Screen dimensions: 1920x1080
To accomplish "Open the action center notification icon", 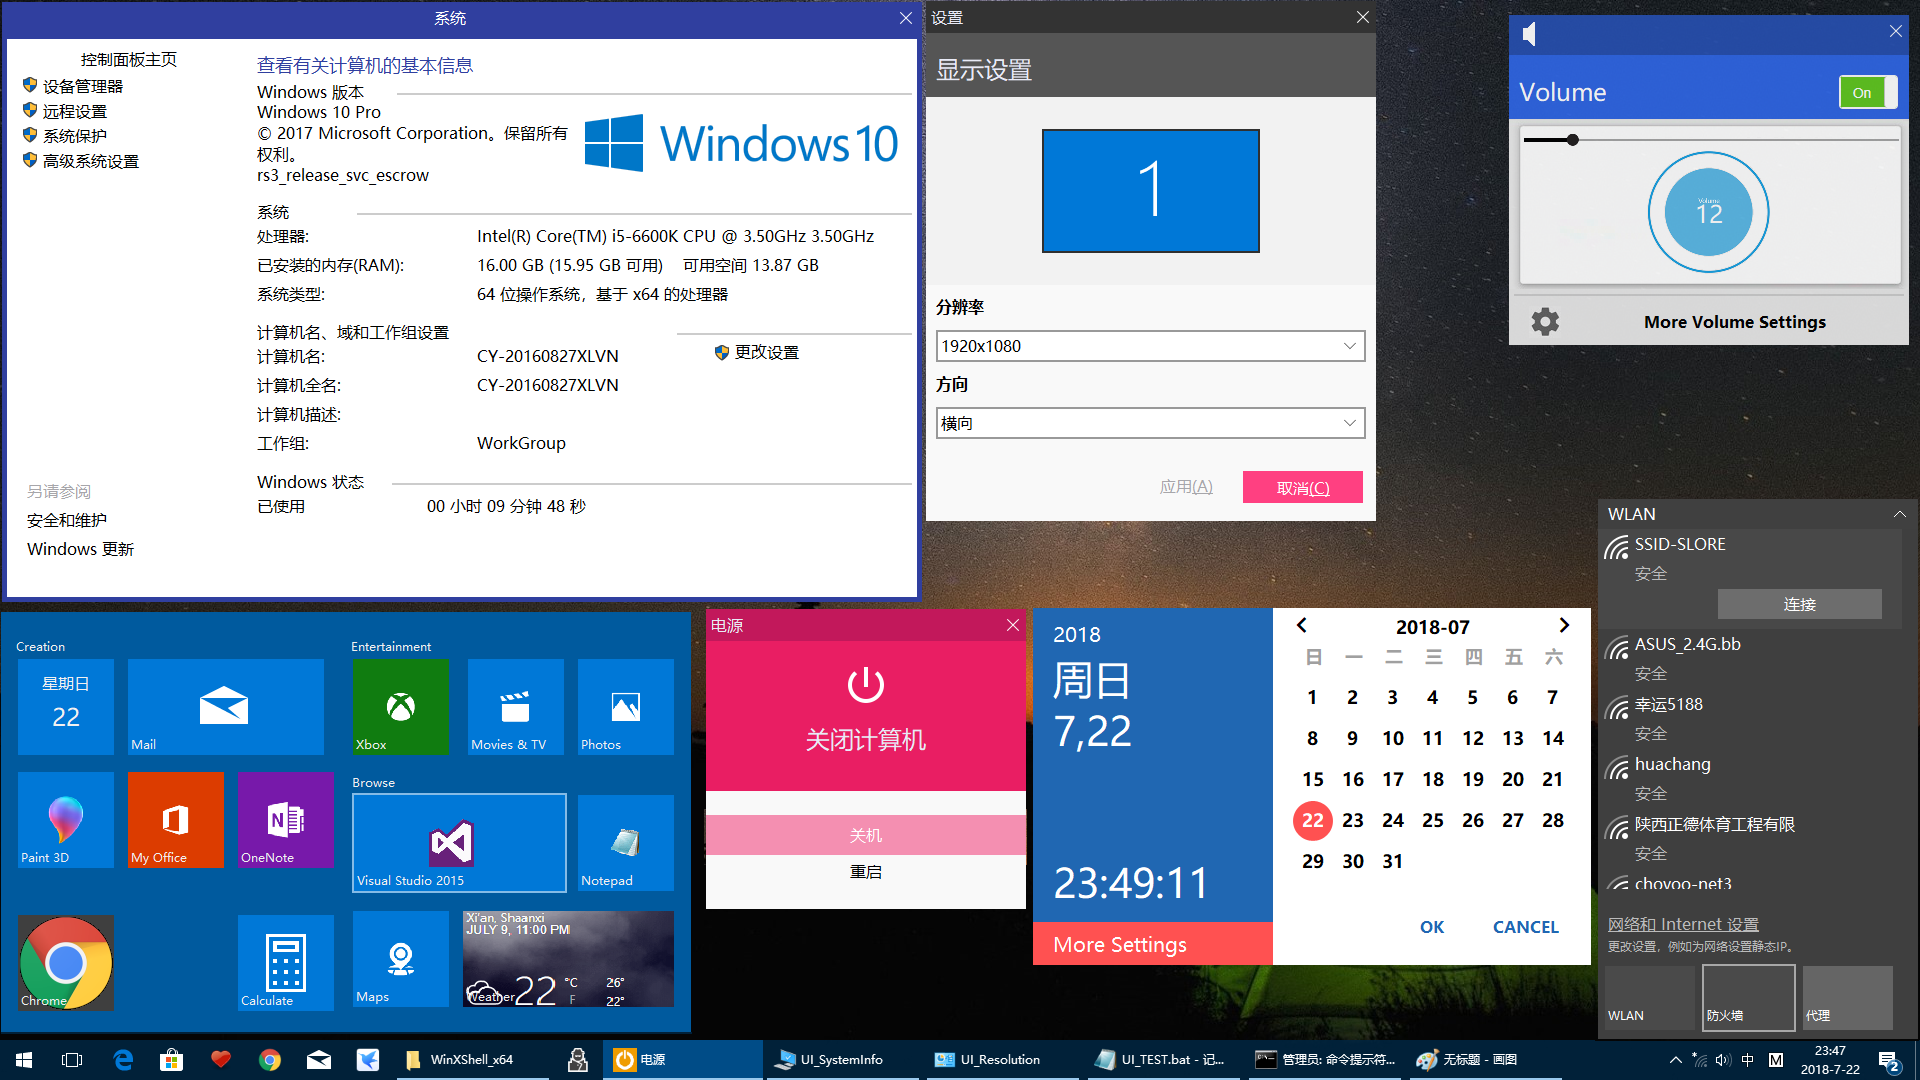I will click(x=1889, y=1061).
